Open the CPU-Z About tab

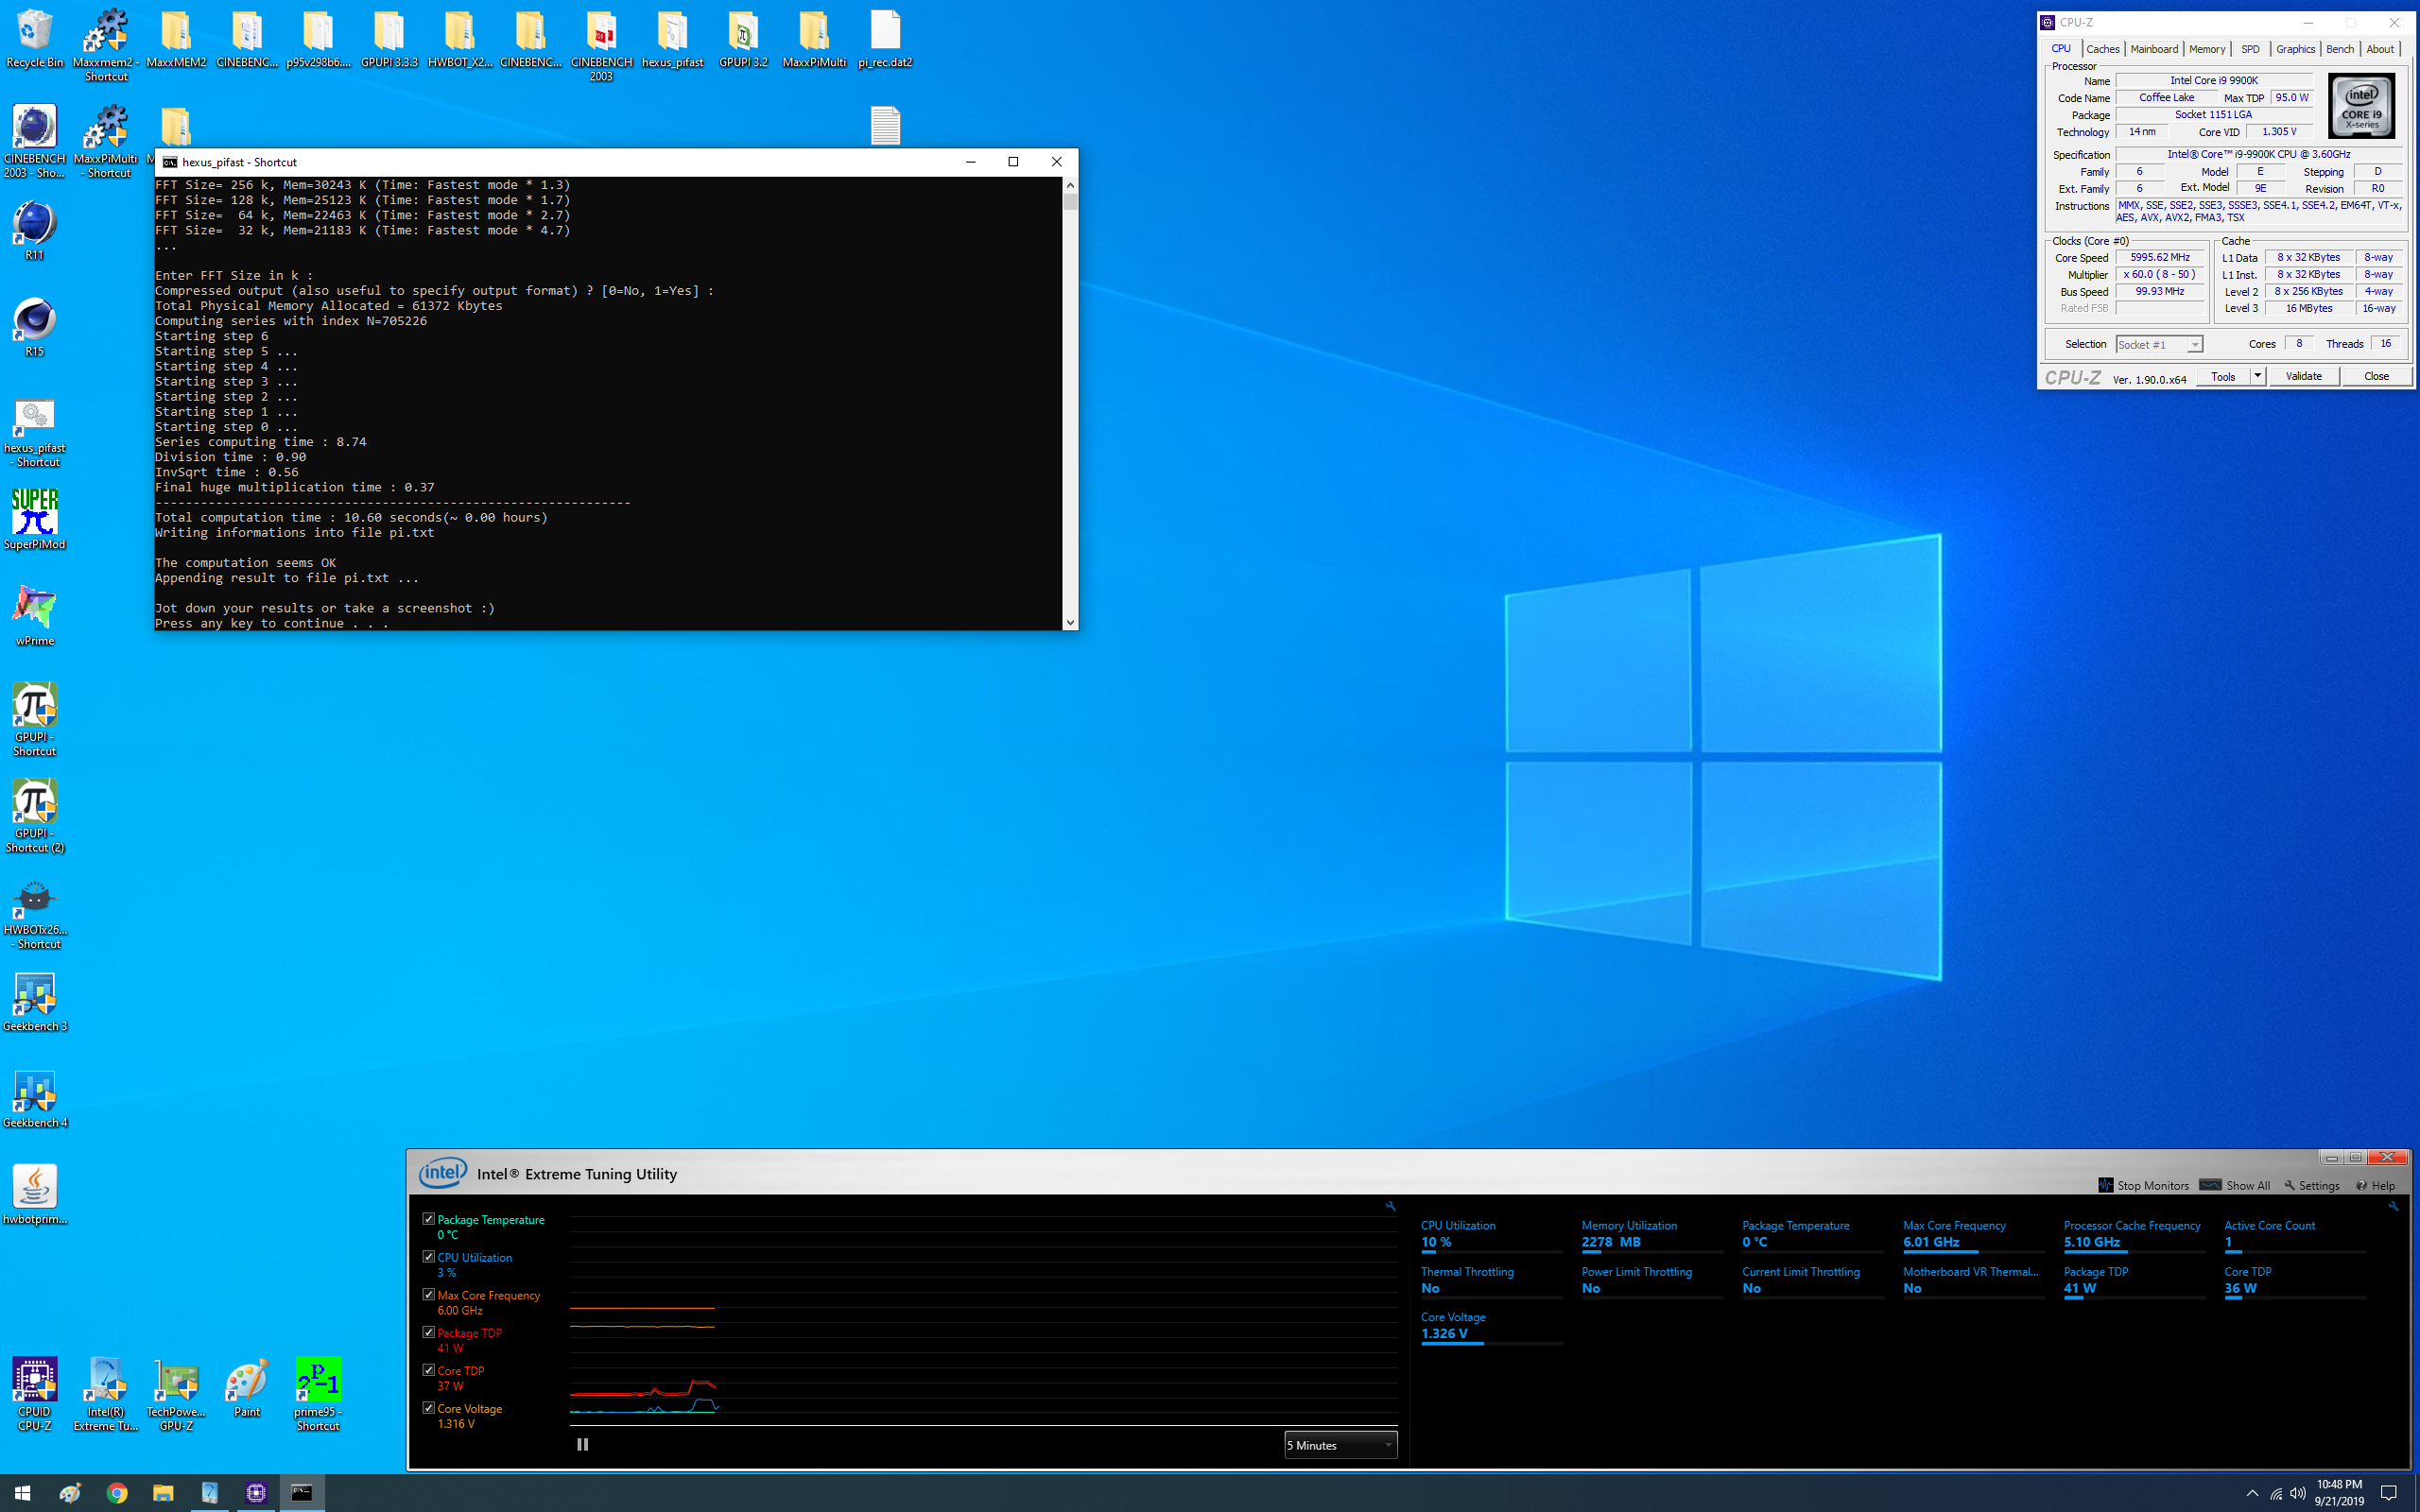point(2380,49)
